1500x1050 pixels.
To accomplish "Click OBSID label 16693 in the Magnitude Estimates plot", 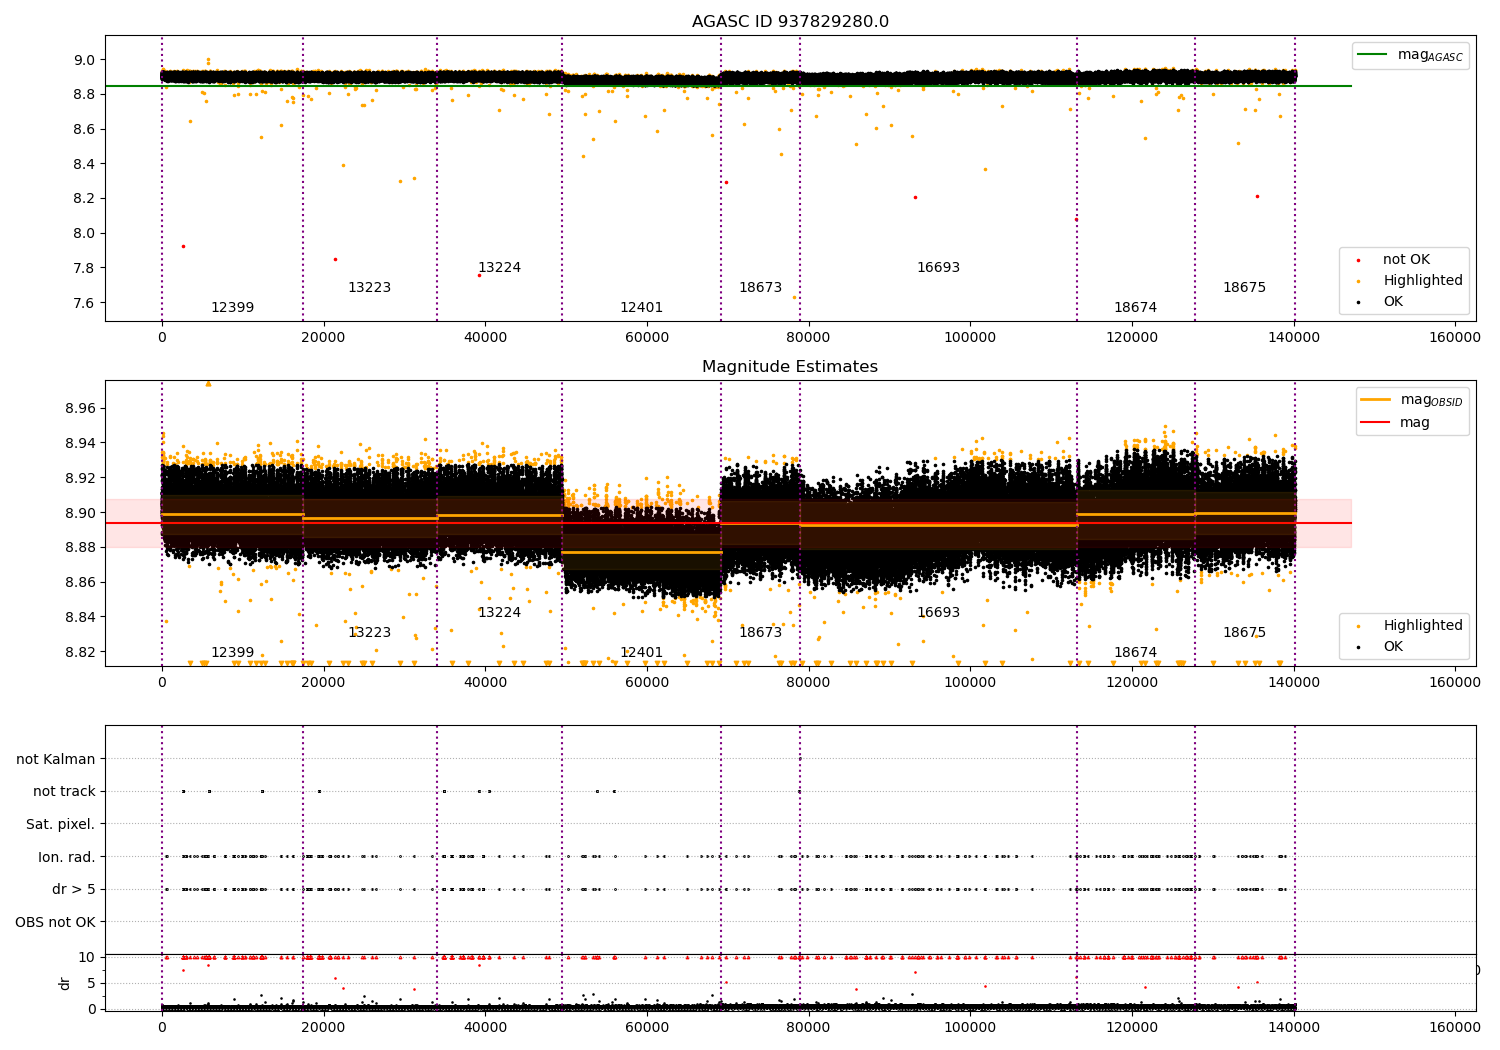I will pos(938,613).
